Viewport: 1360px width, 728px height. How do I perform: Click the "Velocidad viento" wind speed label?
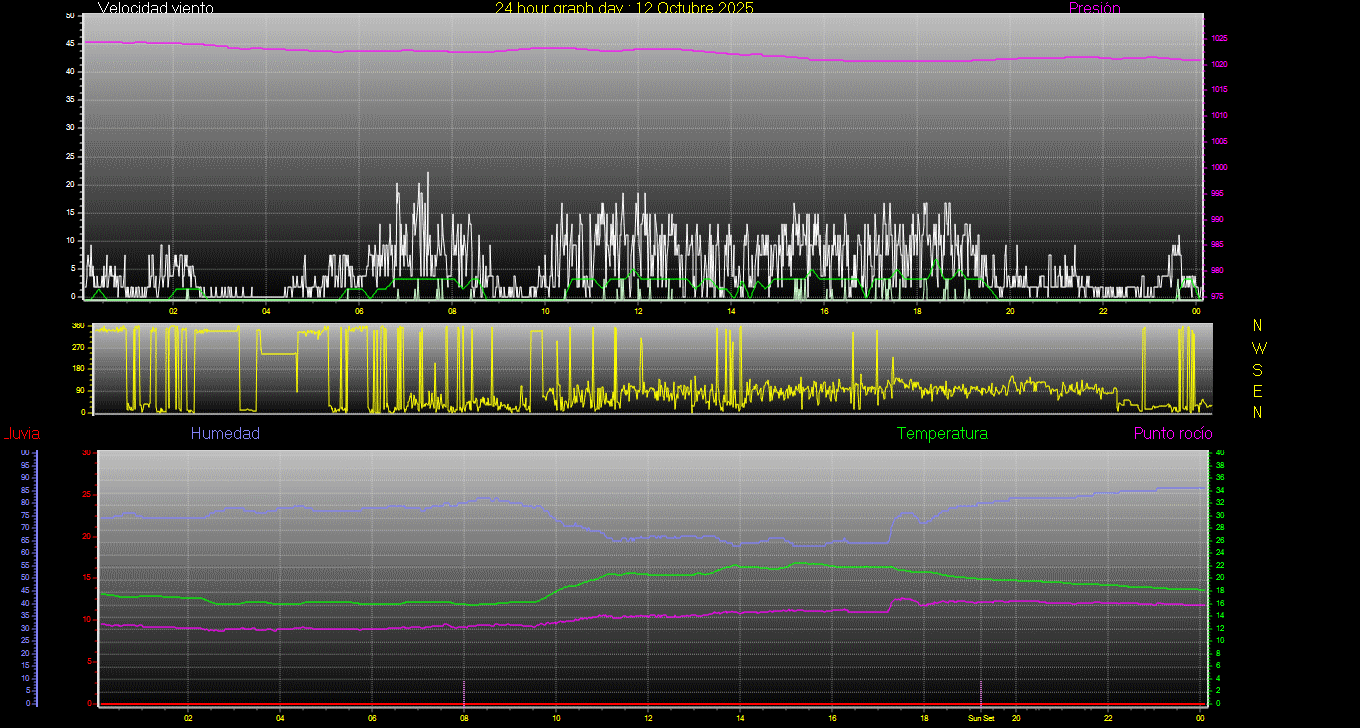coord(155,8)
